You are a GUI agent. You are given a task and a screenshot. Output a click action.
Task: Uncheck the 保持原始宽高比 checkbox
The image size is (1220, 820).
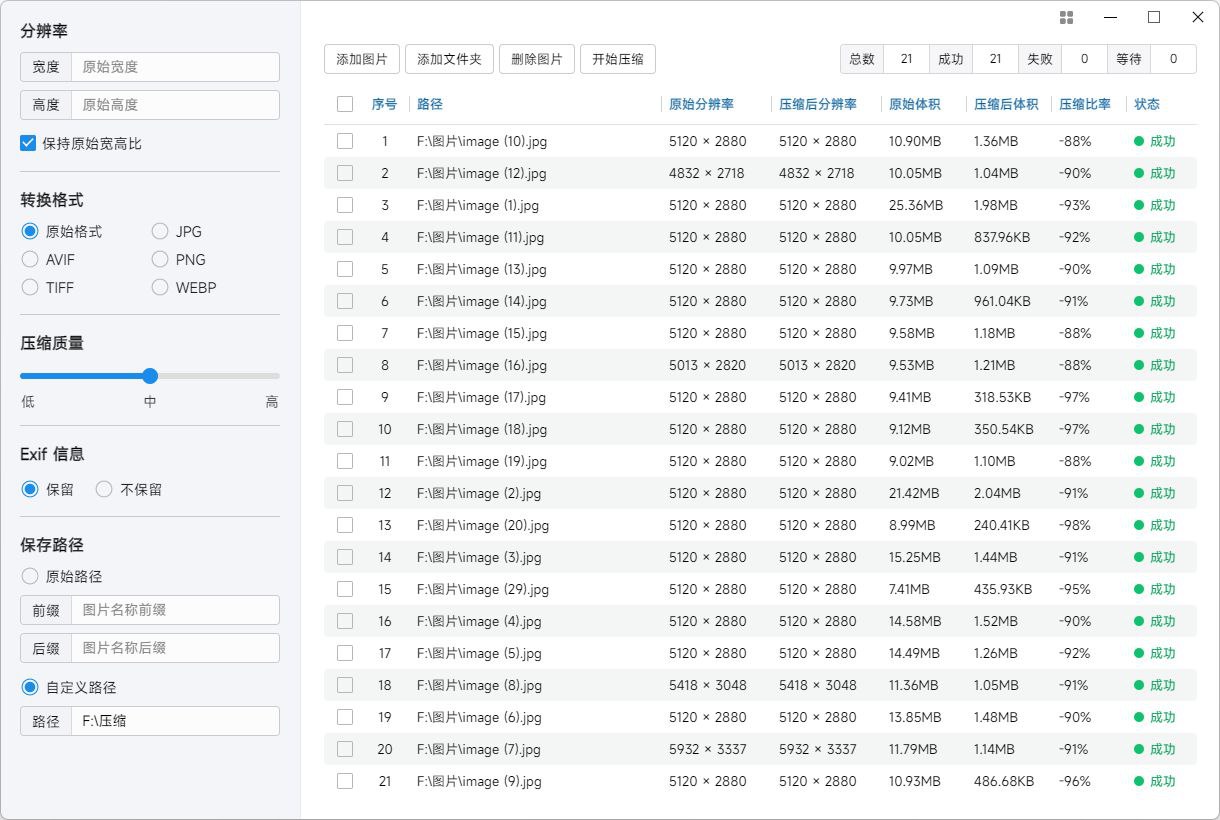tap(28, 143)
